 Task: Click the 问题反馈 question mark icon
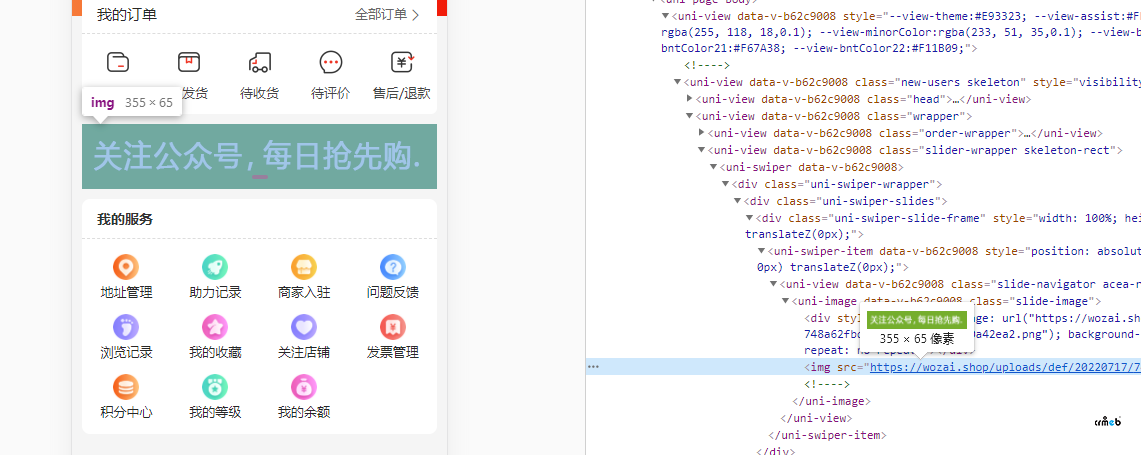coord(392,268)
